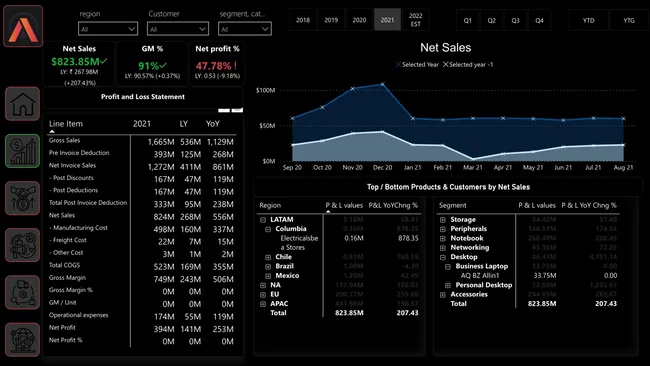
Task: Open the region dropdown
Action: coord(108,29)
